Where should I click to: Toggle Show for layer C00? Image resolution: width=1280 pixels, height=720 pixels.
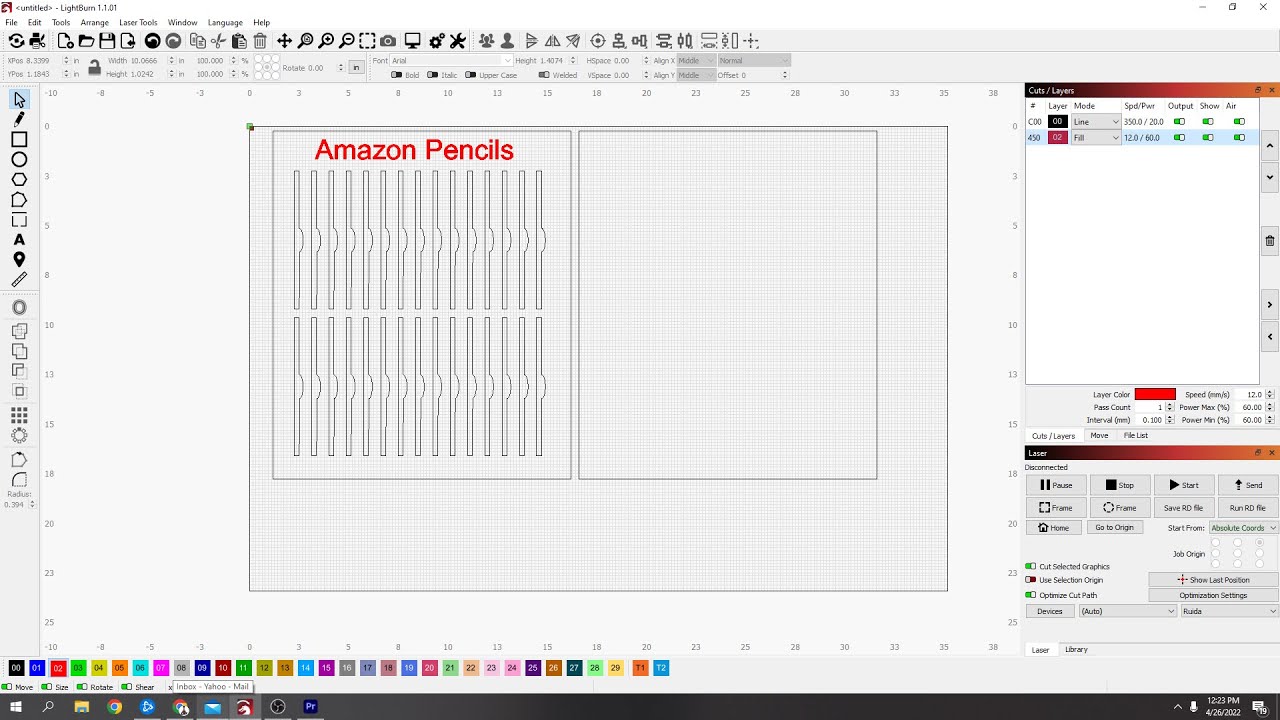1208,122
